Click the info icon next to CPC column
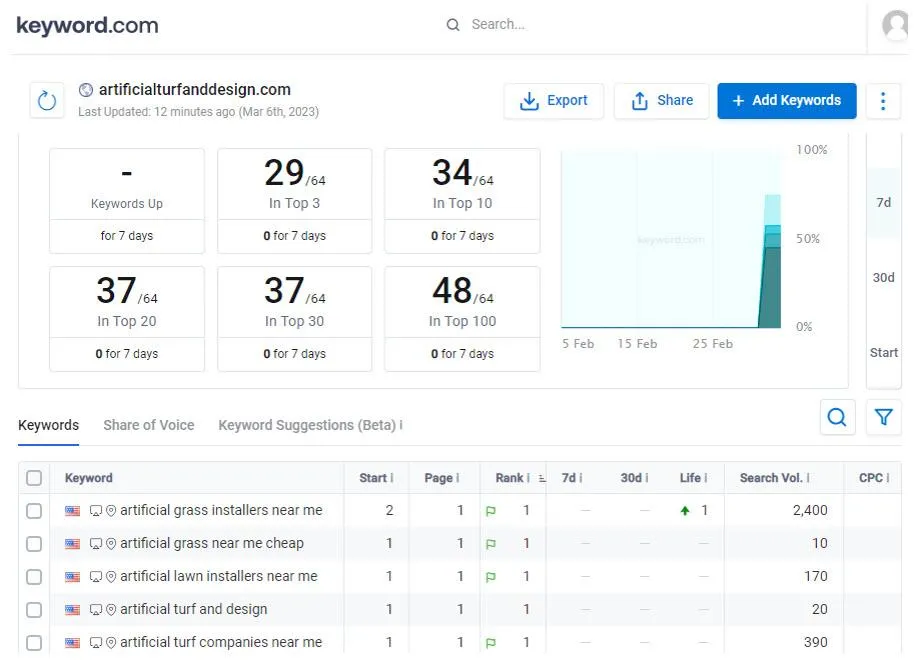This screenshot has width=917, height=666. click(x=887, y=478)
